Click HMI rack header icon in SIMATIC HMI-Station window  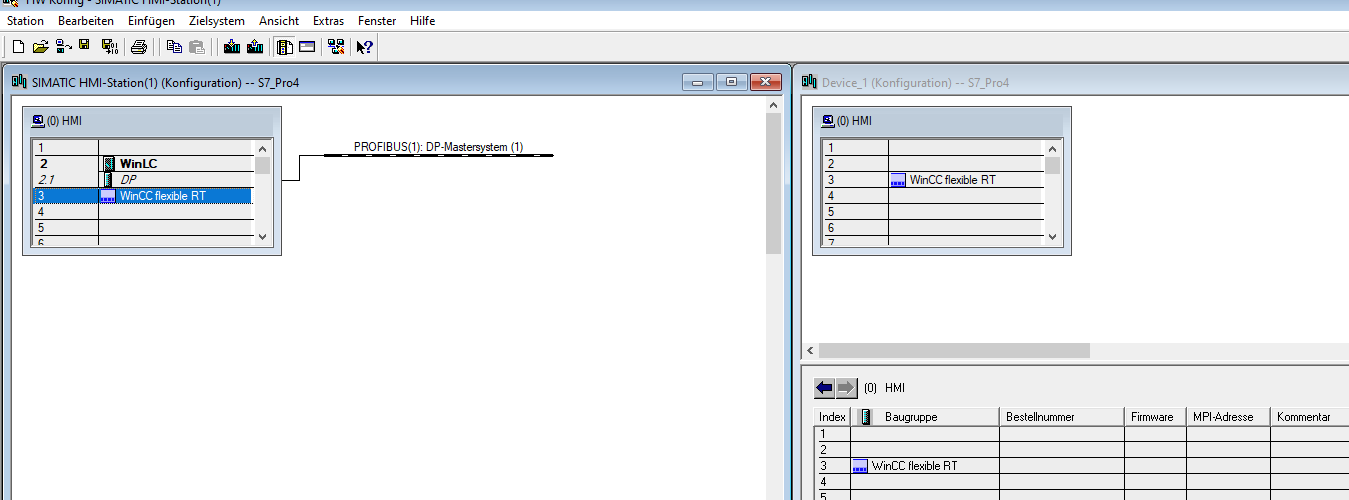[38, 120]
